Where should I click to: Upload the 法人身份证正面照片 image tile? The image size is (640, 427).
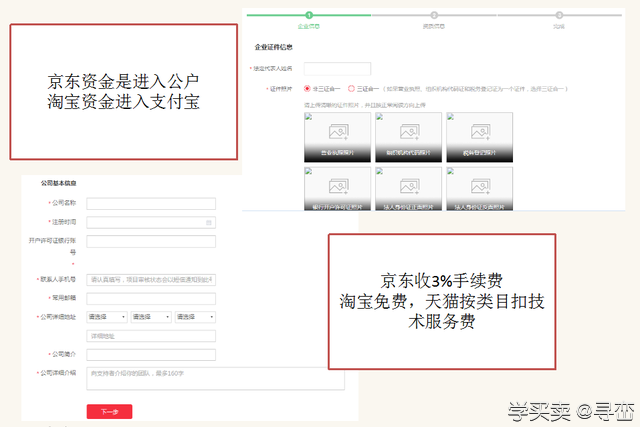coord(408,189)
